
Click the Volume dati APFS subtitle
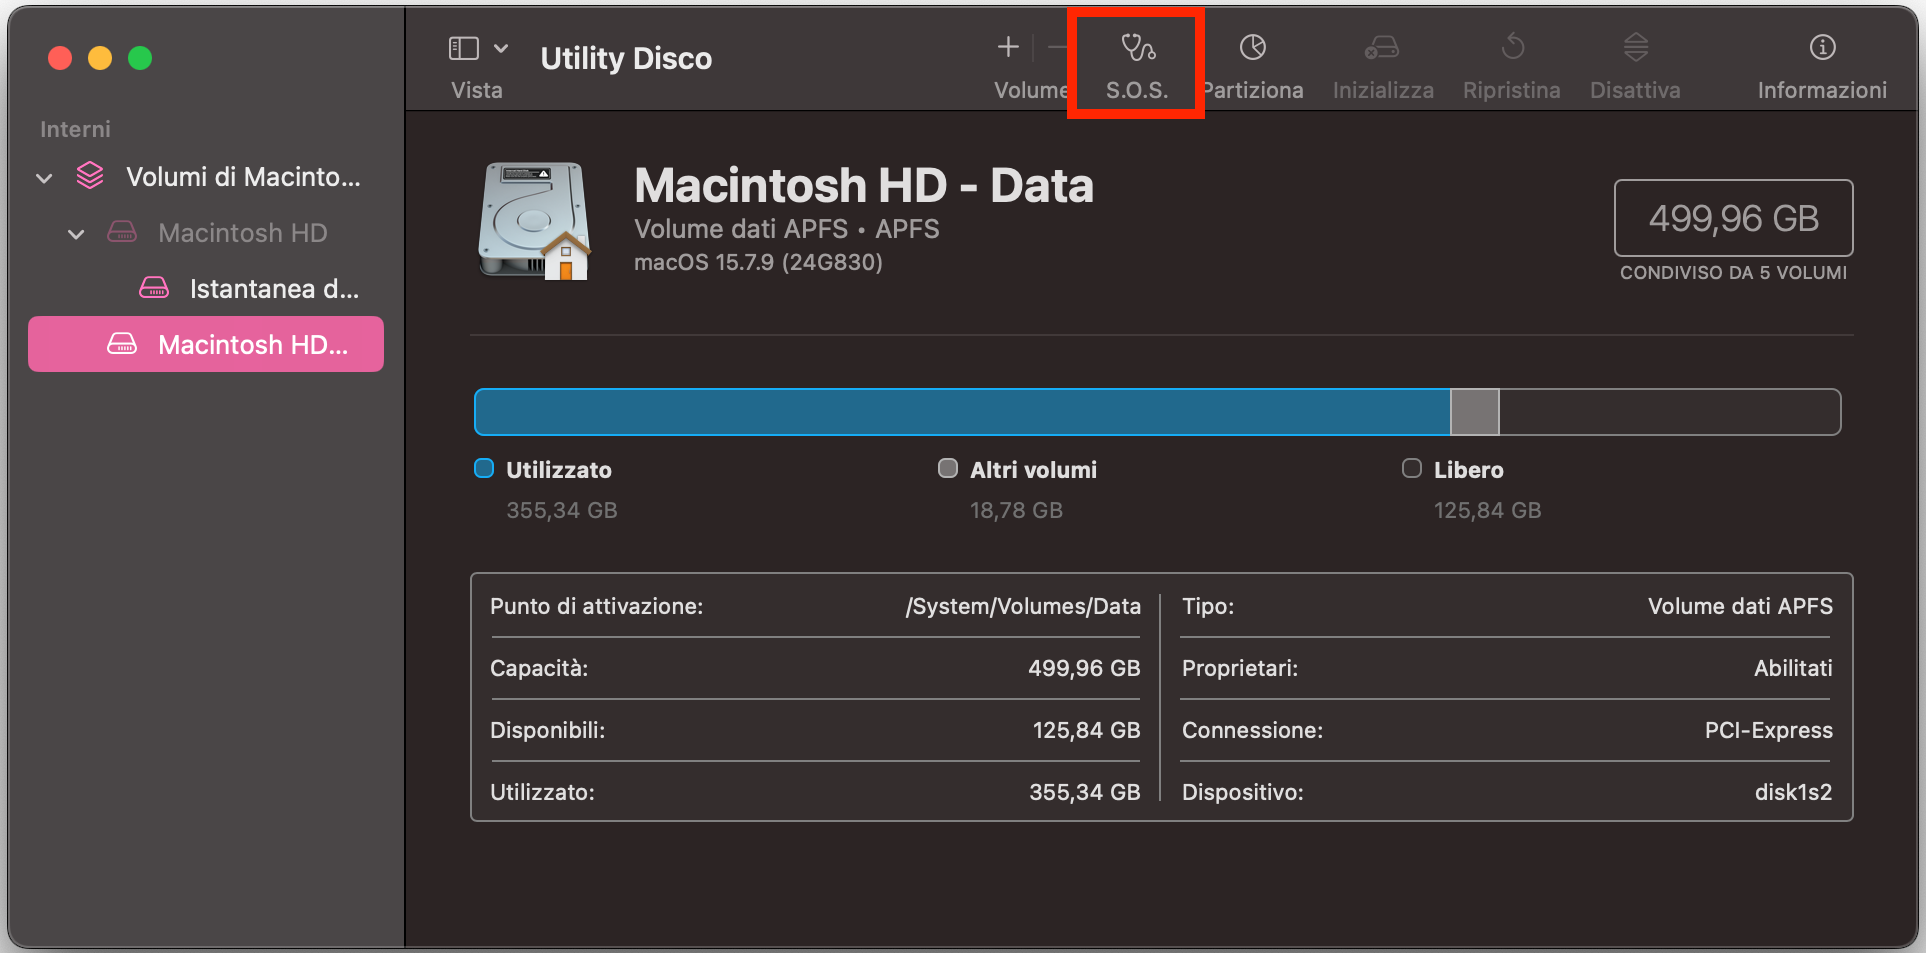[x=787, y=229]
